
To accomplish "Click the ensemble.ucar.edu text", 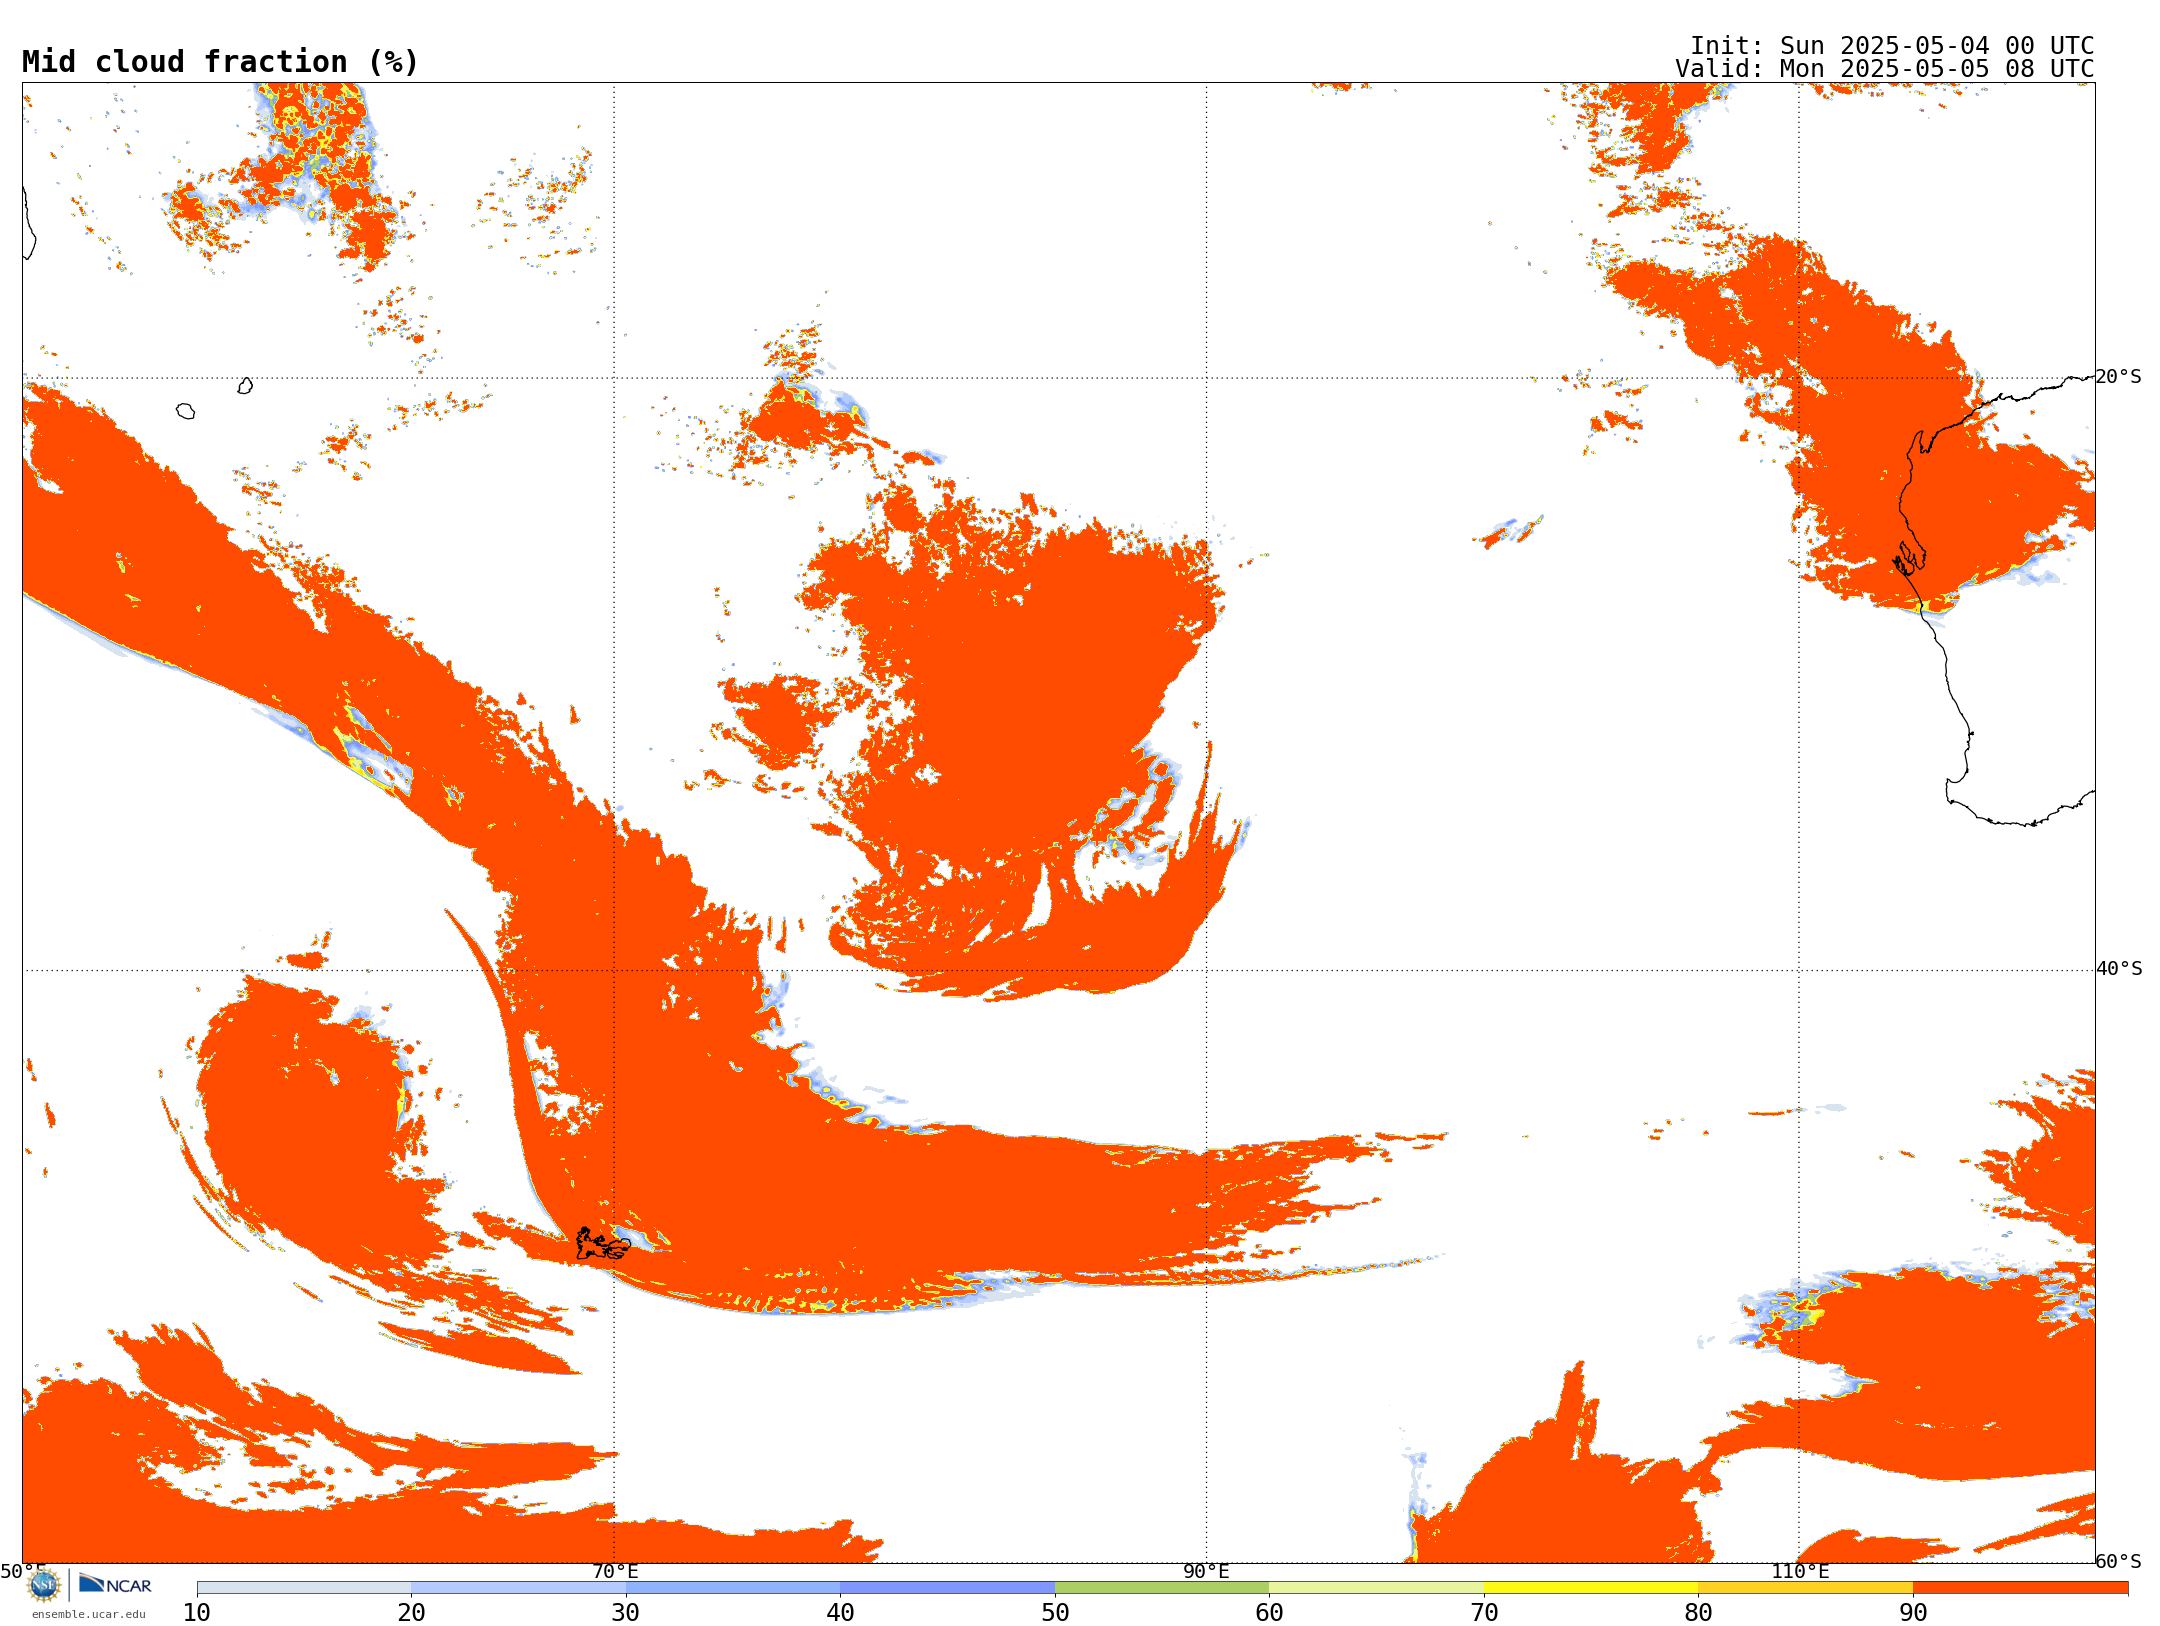I will (88, 1614).
